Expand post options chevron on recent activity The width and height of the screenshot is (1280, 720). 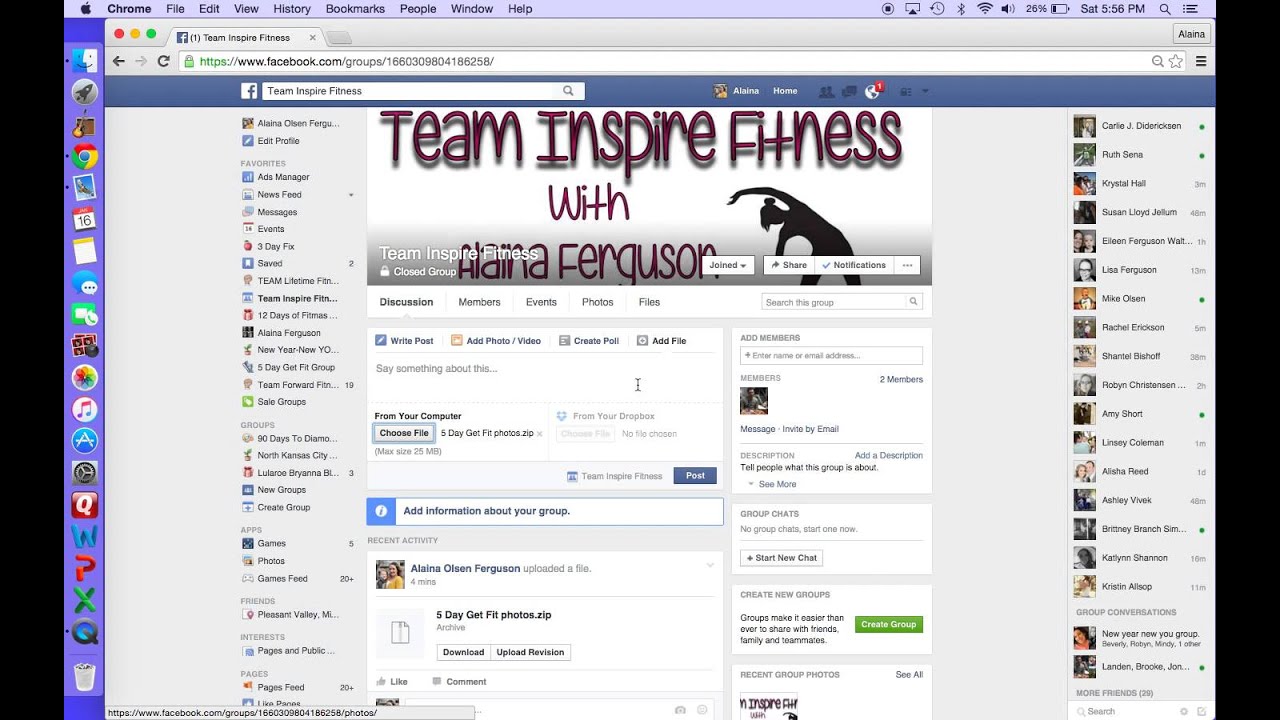[x=710, y=565]
